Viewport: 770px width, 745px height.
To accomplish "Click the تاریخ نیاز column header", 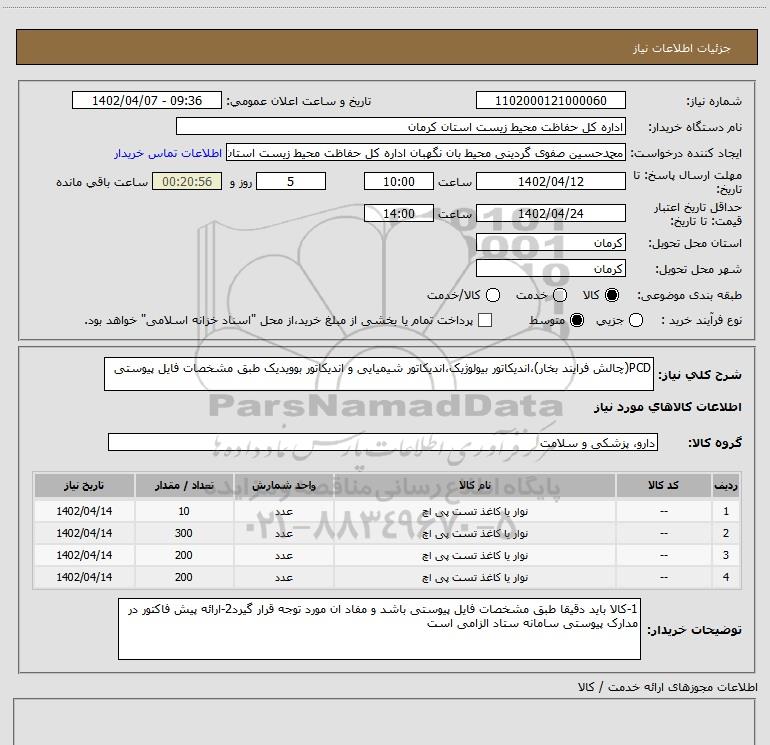I will [84, 486].
